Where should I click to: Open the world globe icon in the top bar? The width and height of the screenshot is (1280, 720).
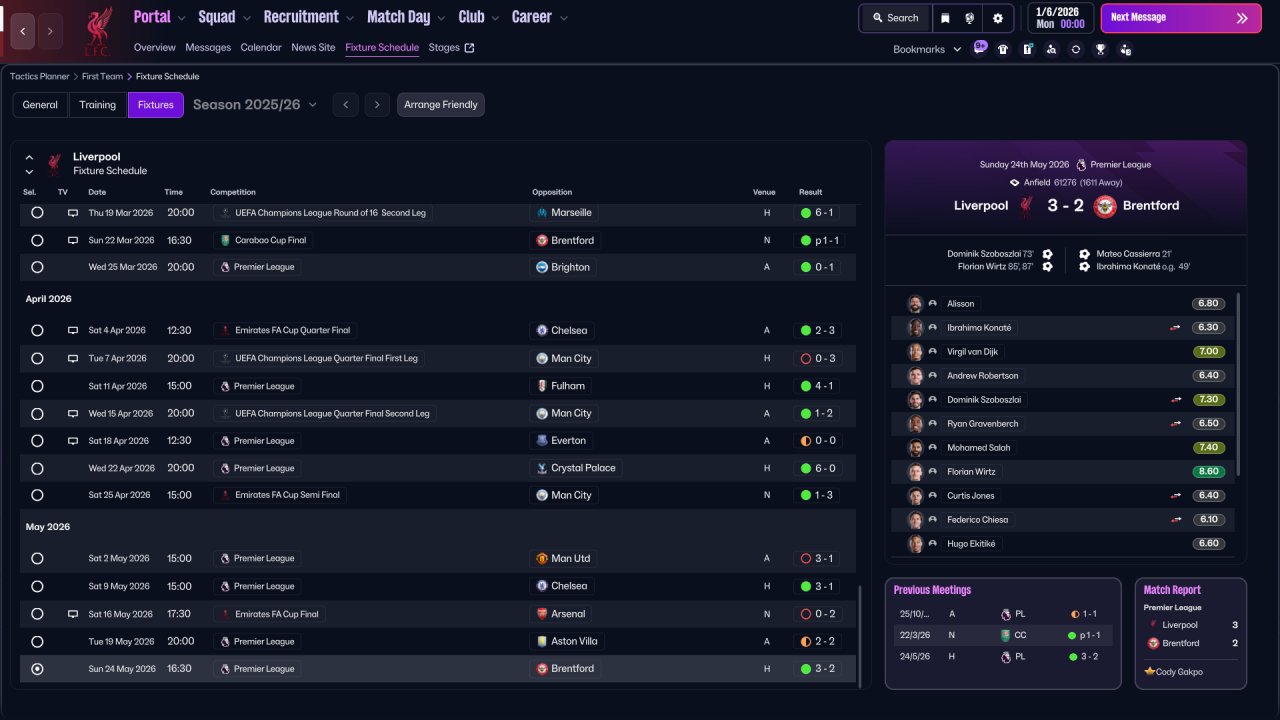pyautogui.click(x=970, y=18)
